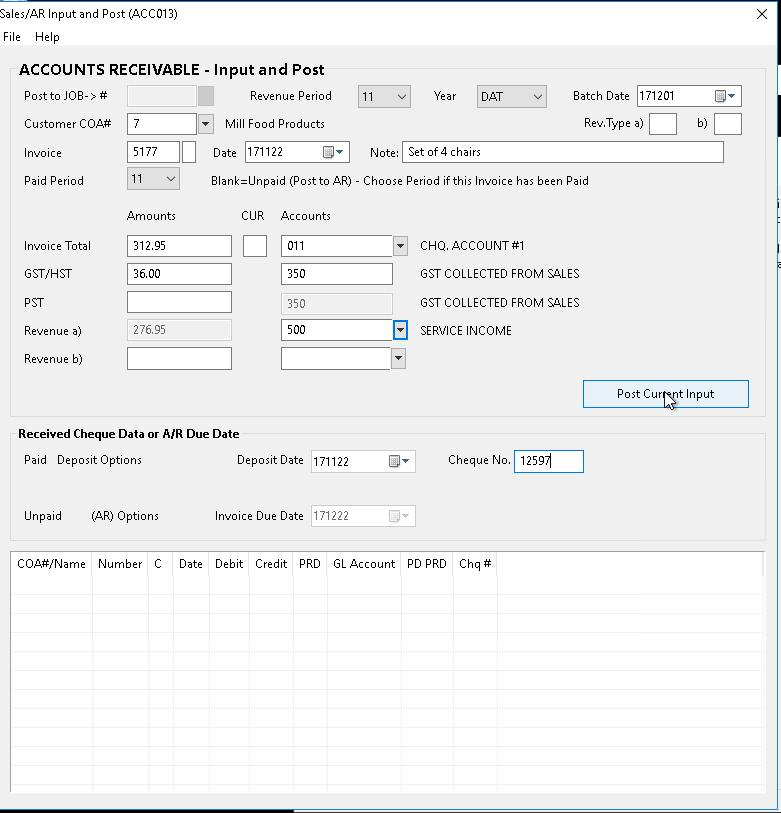Click the Mill Food Products customer name
The height and width of the screenshot is (813, 781).
[275, 124]
